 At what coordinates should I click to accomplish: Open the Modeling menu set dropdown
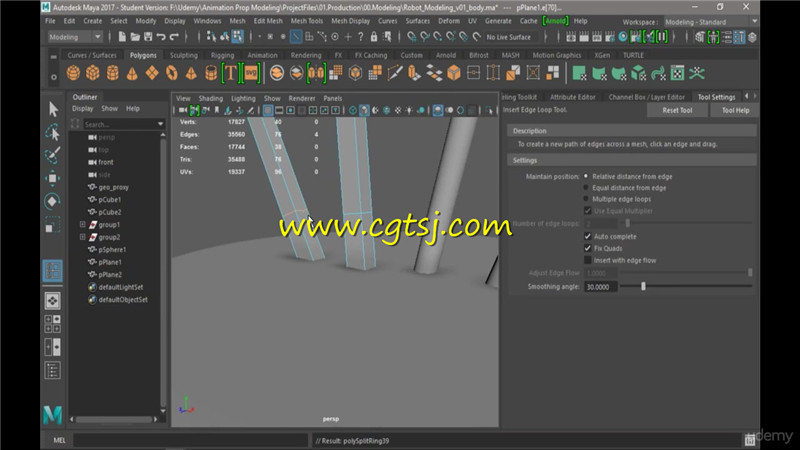coord(75,37)
